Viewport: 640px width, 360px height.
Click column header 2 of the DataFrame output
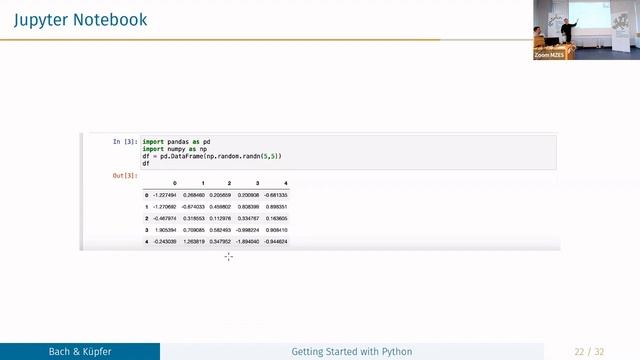tap(229, 183)
